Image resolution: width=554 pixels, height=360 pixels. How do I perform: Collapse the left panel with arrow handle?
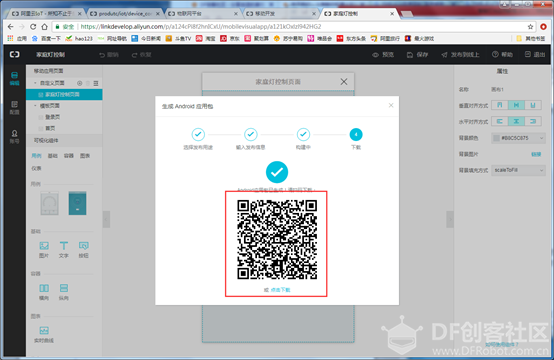point(106,219)
